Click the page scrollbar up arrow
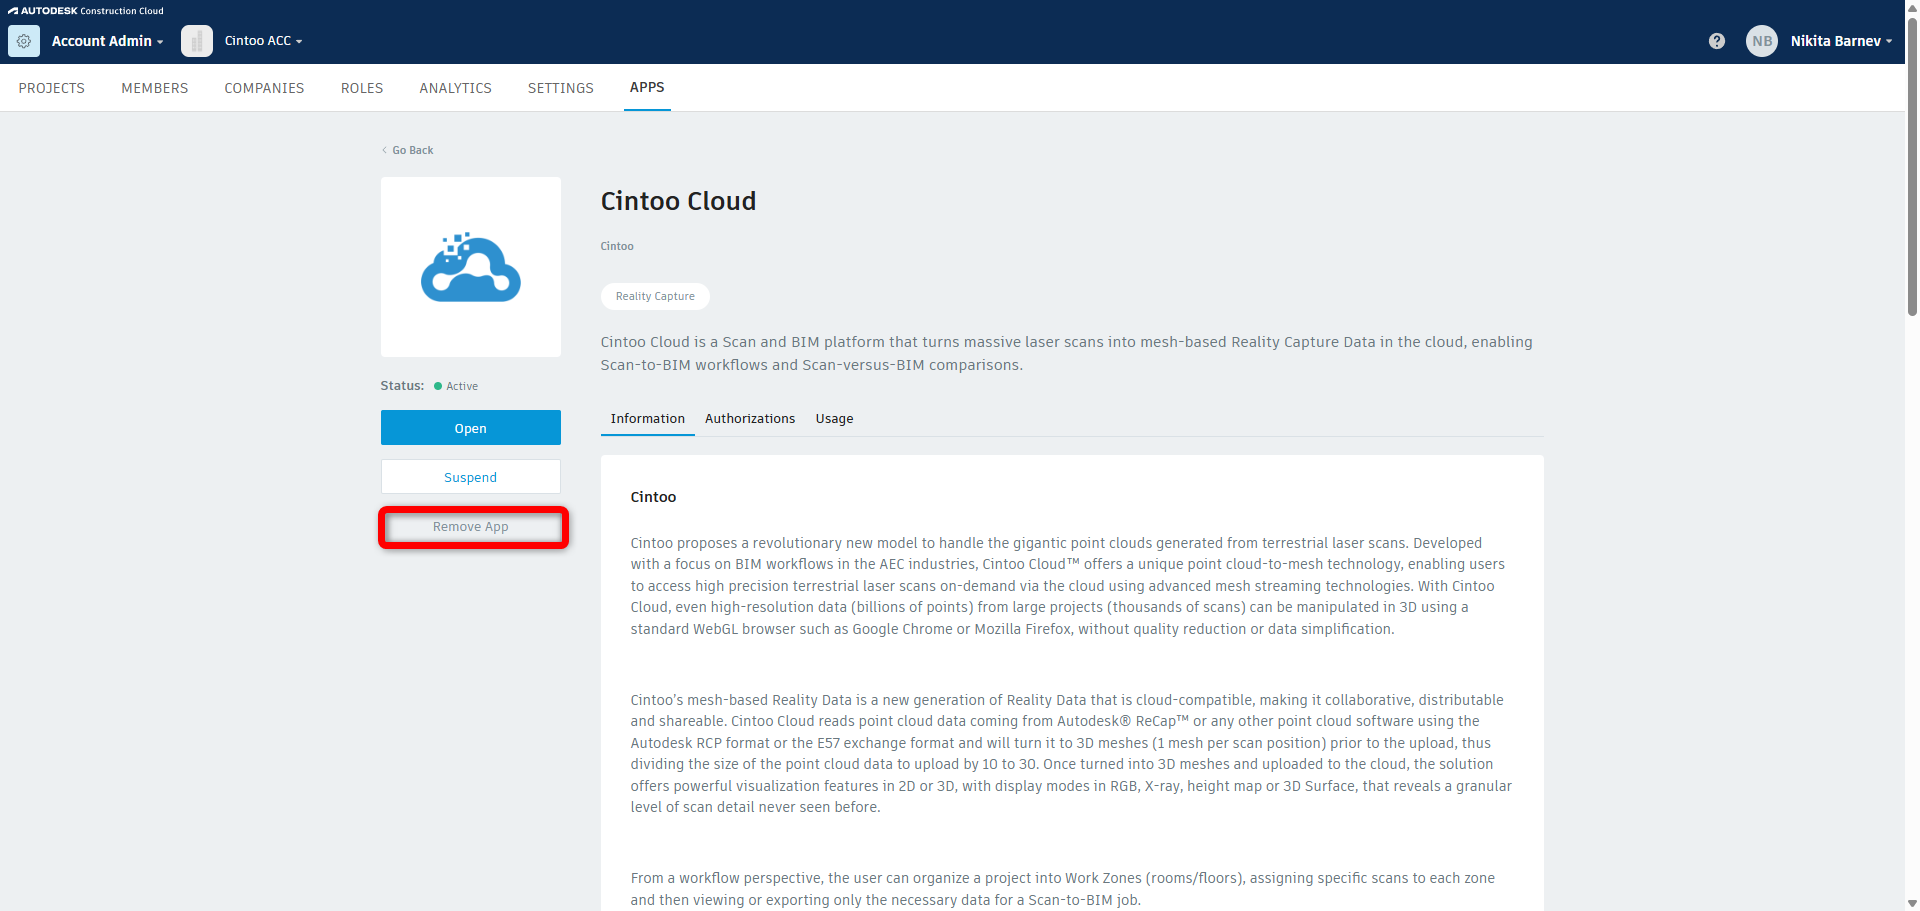 pyautogui.click(x=1912, y=7)
